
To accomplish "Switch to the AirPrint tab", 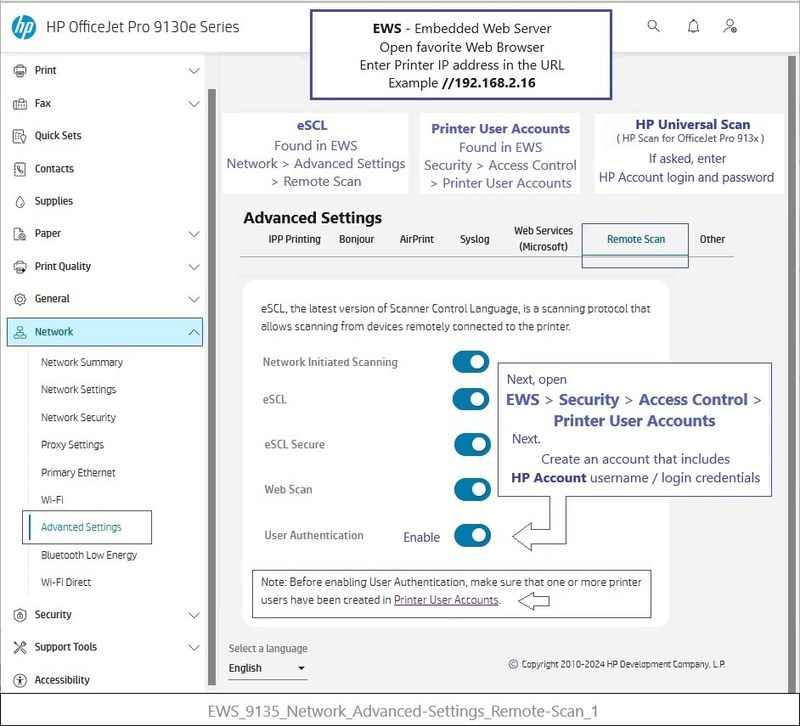I will [416, 240].
